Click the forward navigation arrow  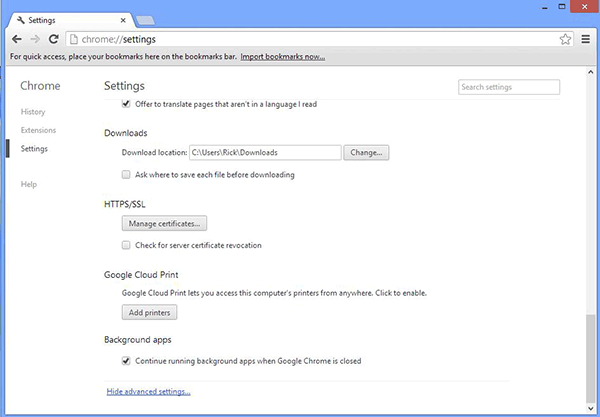pyautogui.click(x=35, y=39)
